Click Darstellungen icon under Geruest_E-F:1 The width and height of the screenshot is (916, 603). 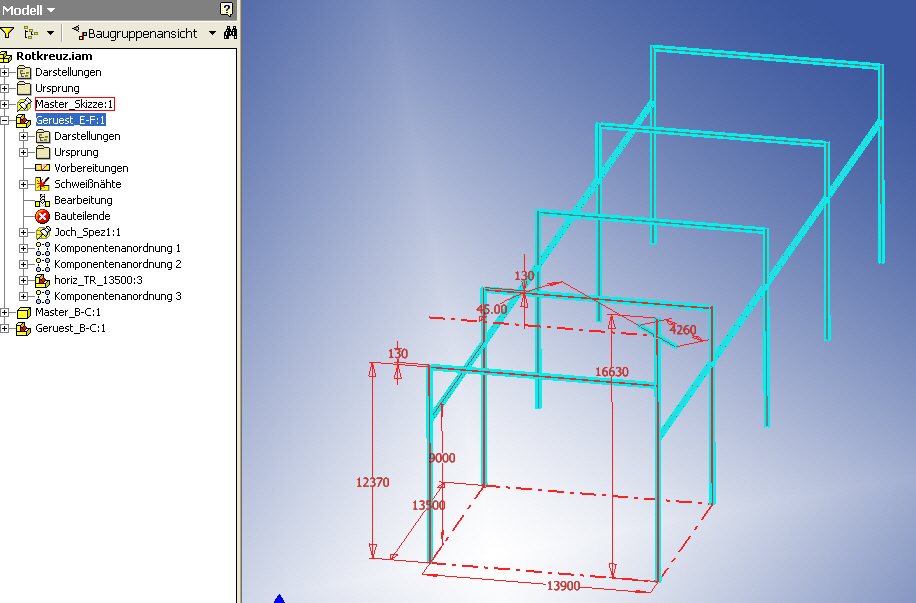coord(43,136)
